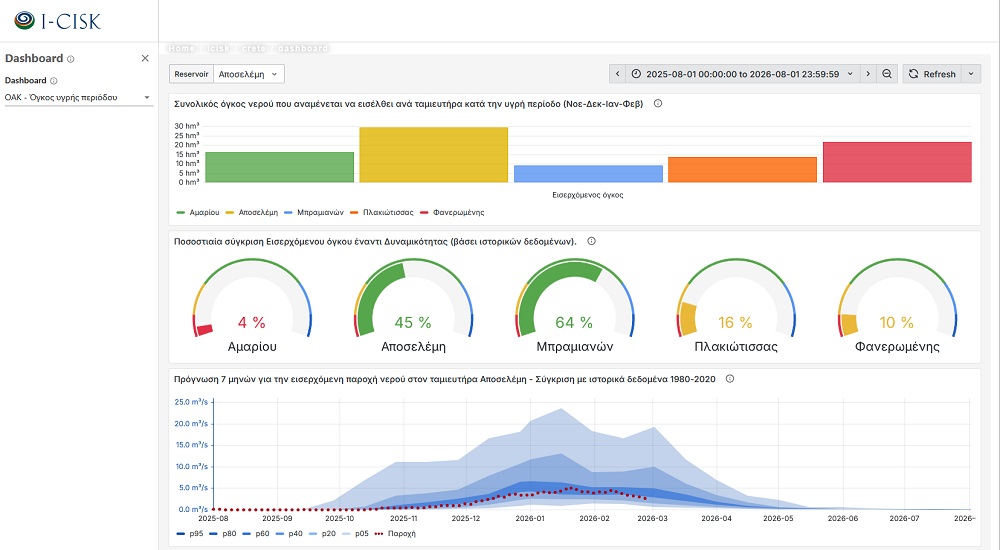Image resolution: width=1000 pixels, height=550 pixels.
Task: Click info icon on the gauge panel title
Action: click(591, 241)
